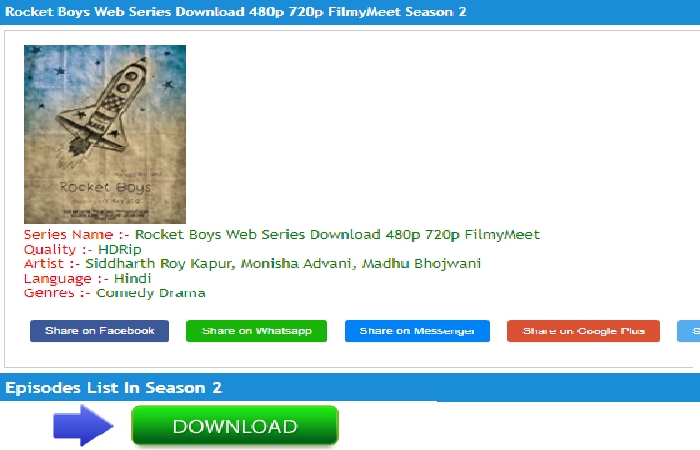
Task: Click the blue arrow icon beside Download
Action: [83, 425]
